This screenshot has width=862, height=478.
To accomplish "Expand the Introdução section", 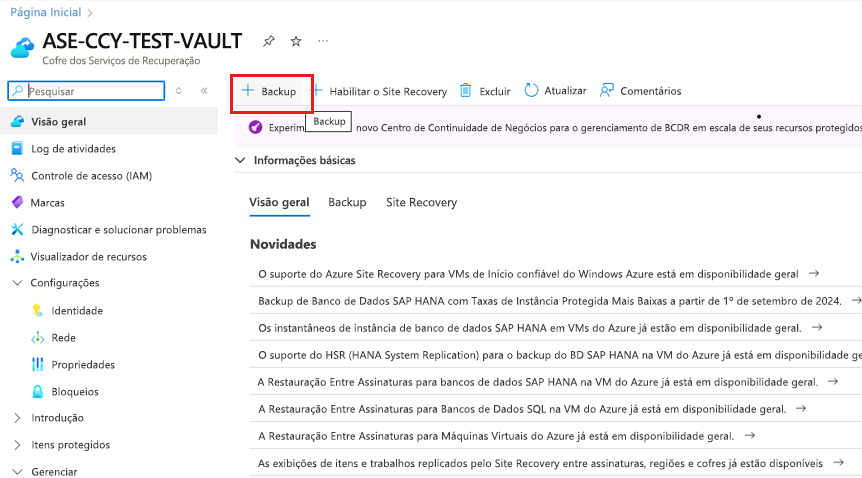I will pos(18,418).
